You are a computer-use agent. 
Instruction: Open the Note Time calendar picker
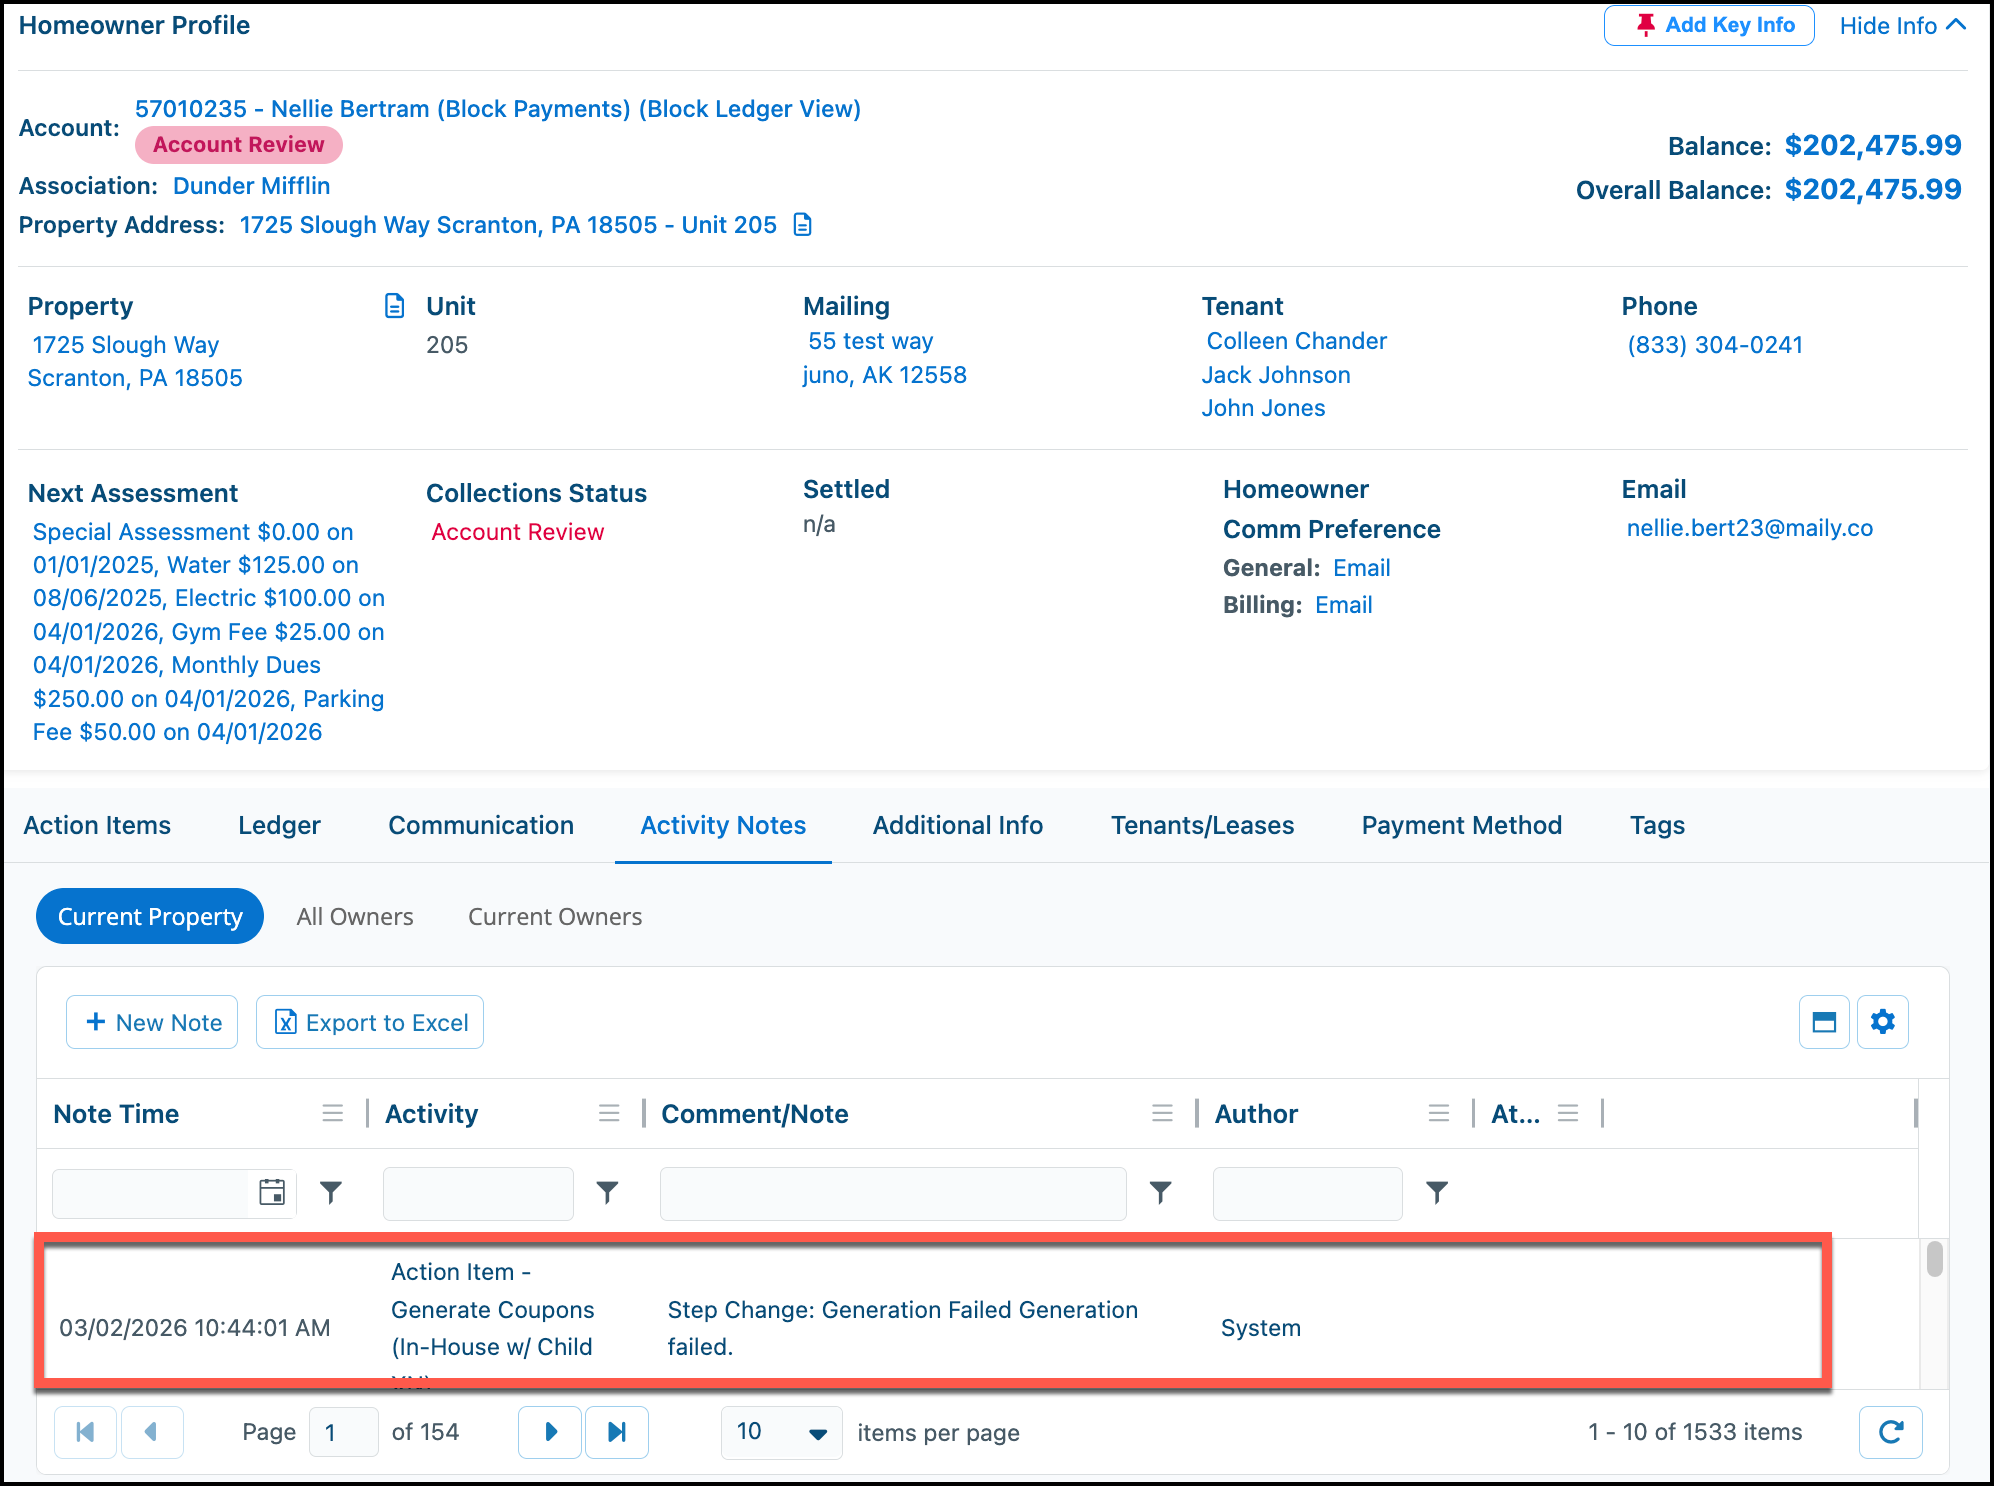coord(272,1192)
